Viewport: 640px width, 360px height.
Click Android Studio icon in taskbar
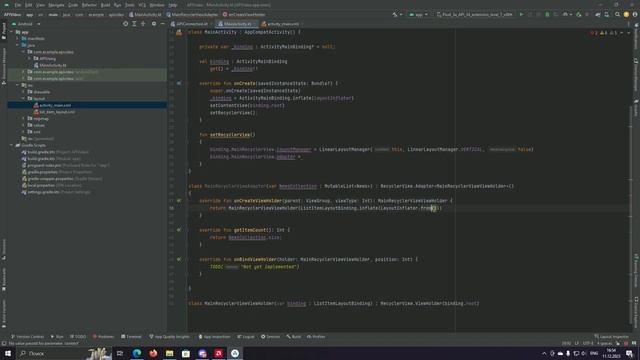coord(235,353)
